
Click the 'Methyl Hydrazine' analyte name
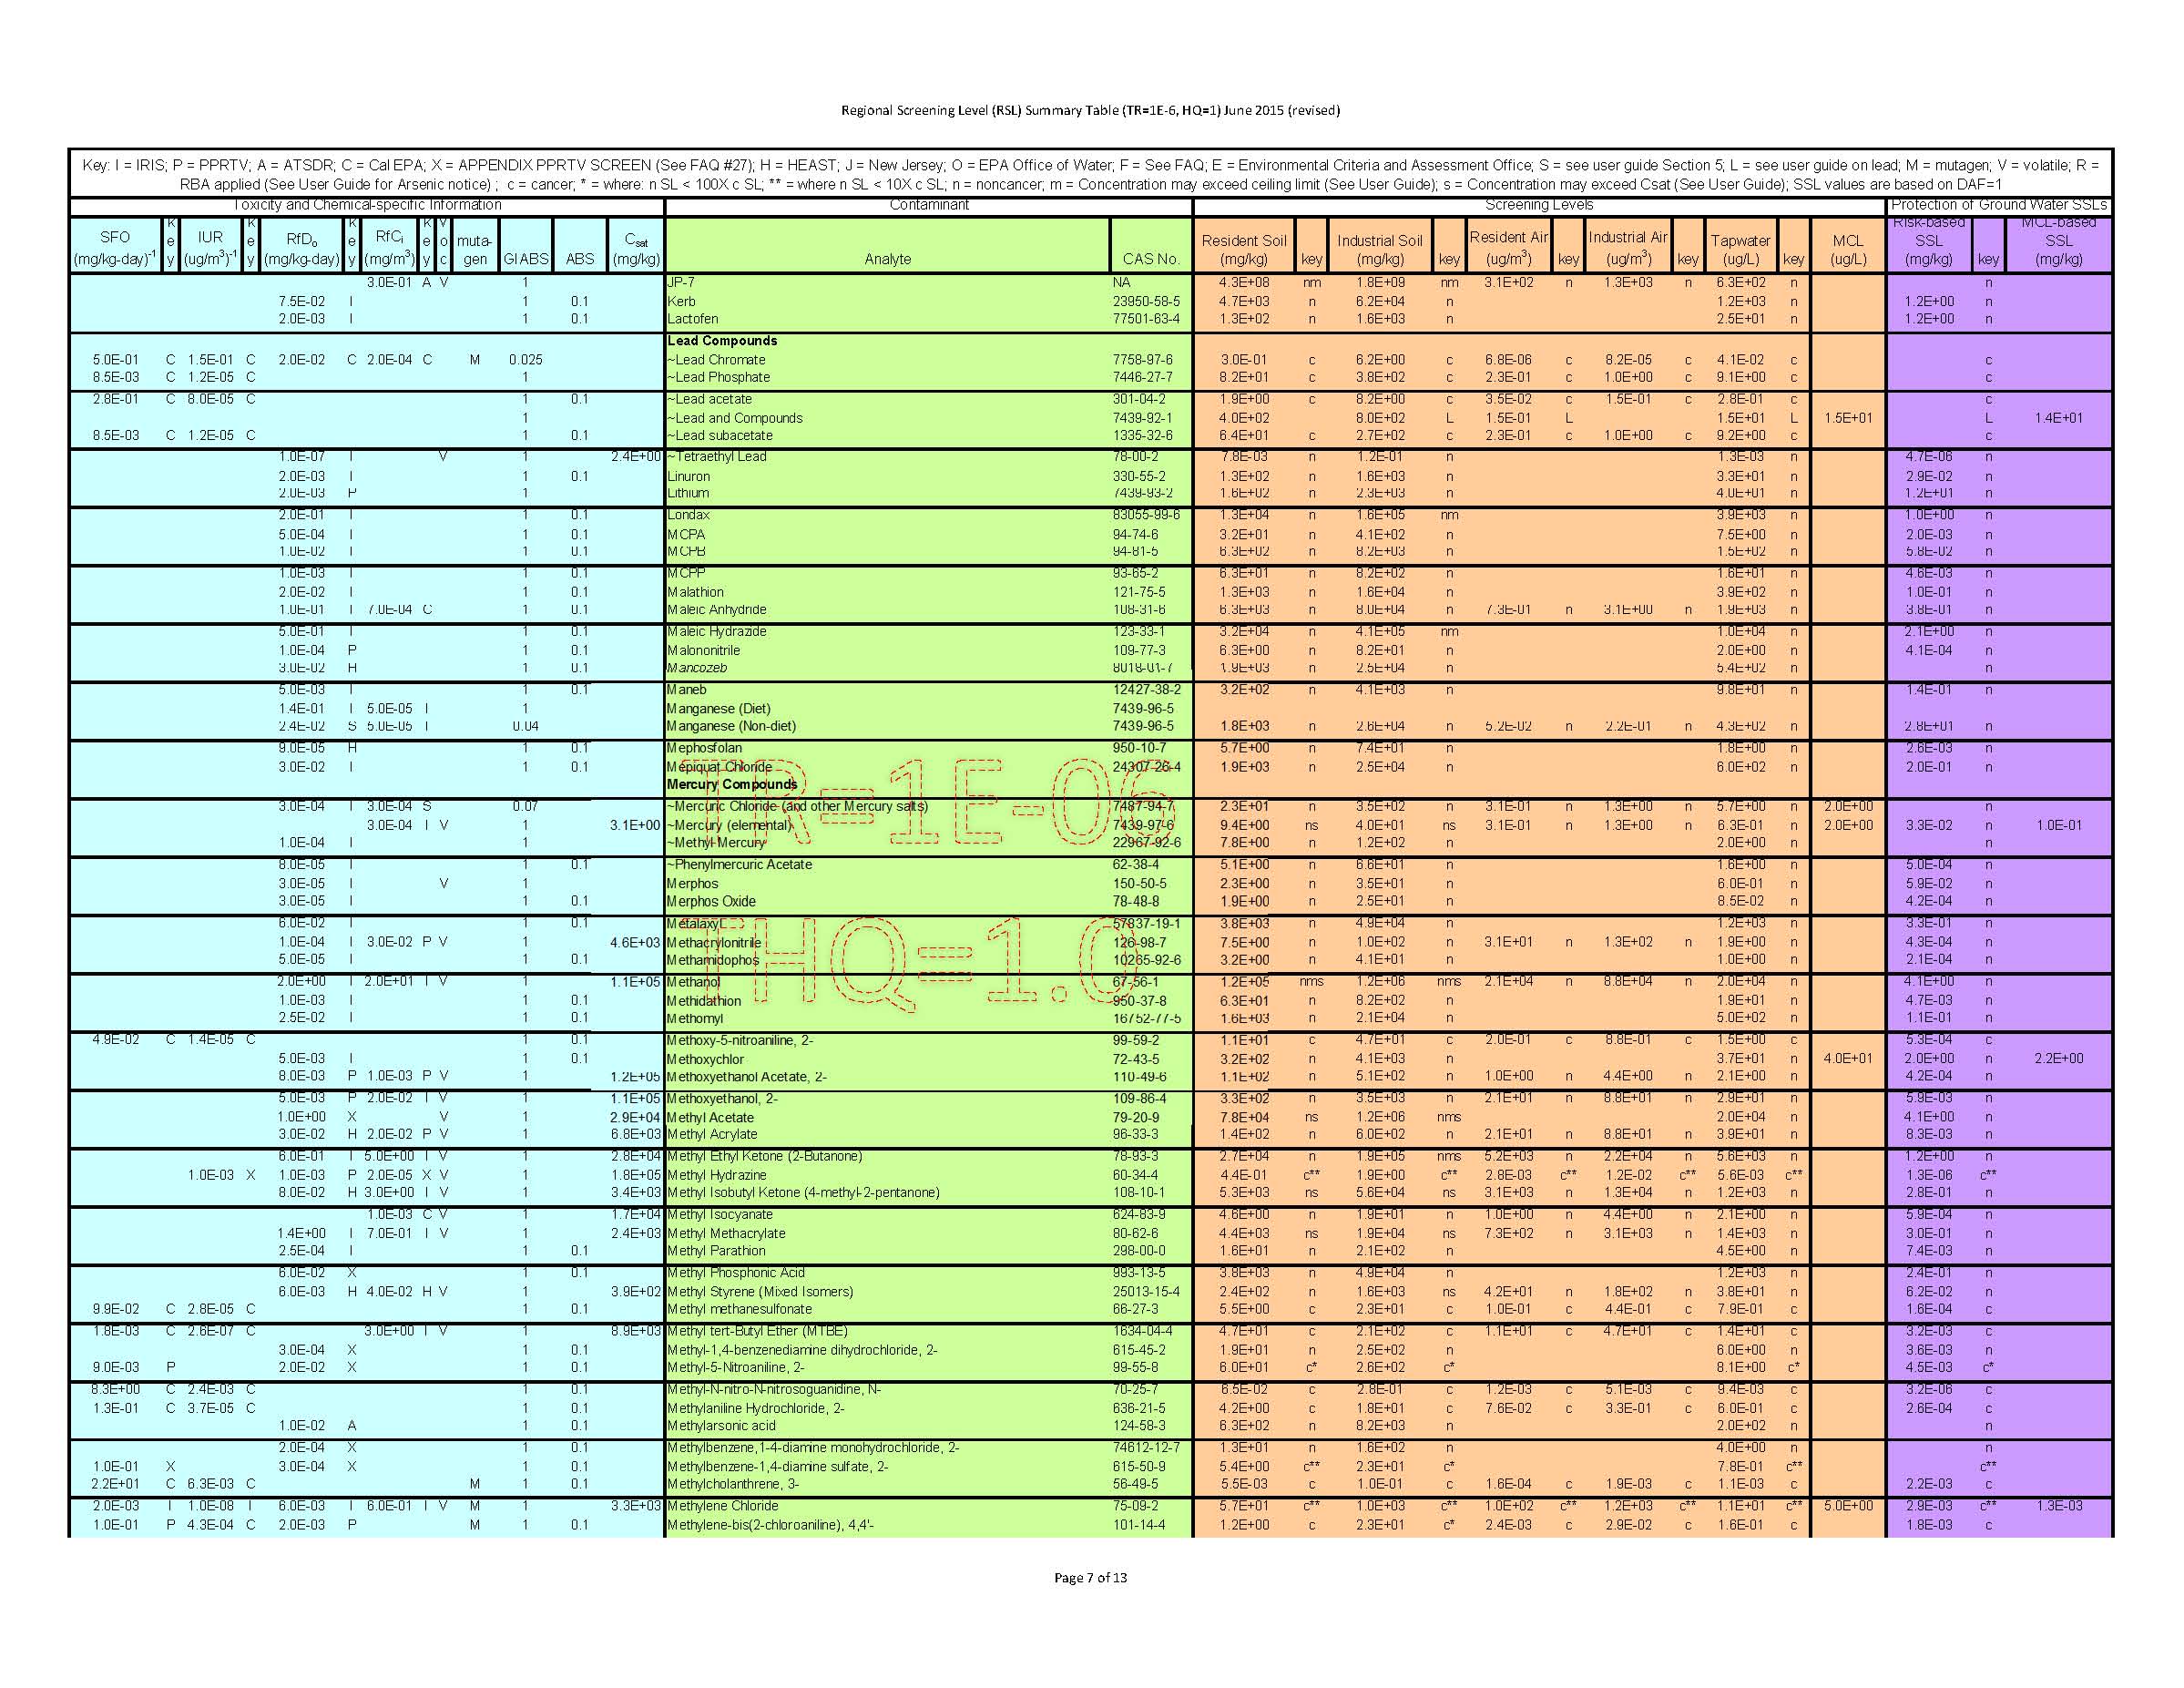(x=716, y=1175)
